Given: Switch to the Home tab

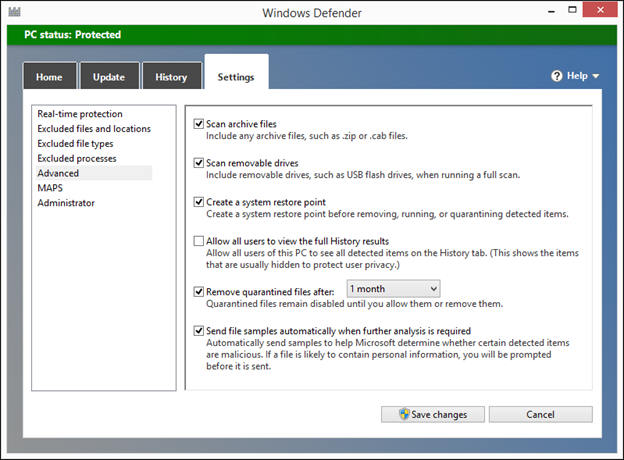Looking at the screenshot, I should click(x=49, y=76).
